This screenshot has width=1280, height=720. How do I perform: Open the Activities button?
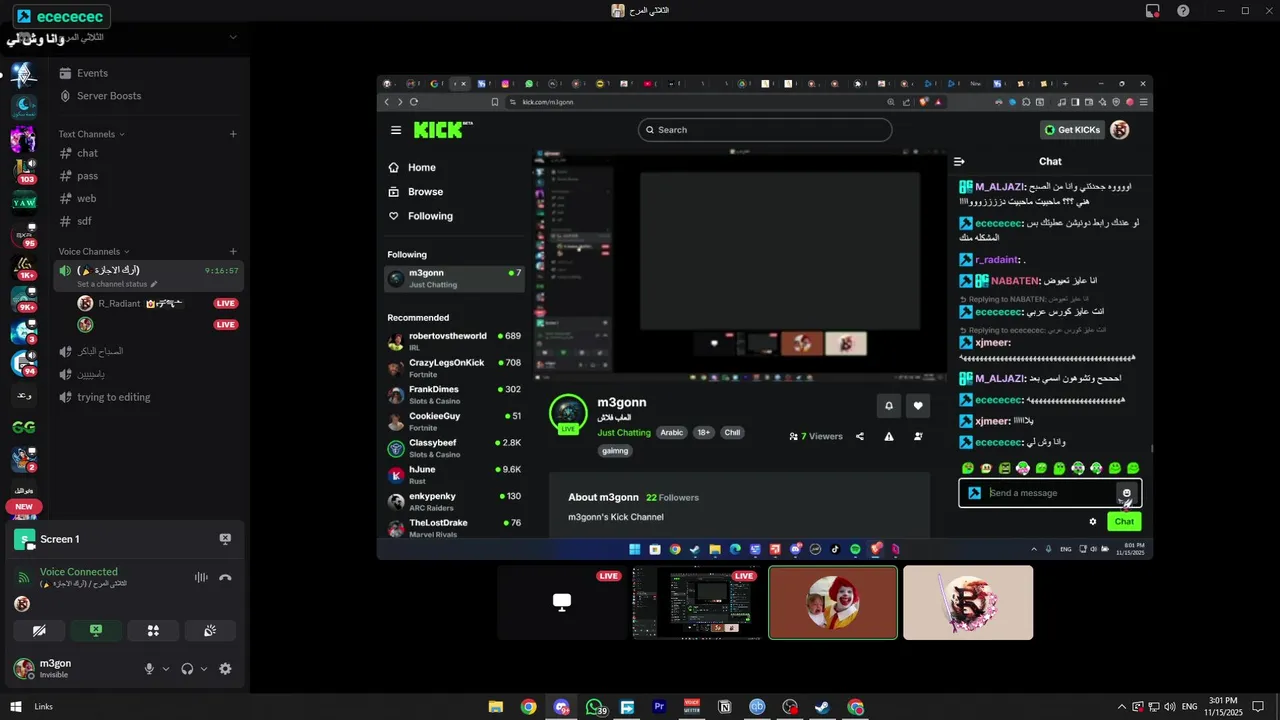point(153,631)
